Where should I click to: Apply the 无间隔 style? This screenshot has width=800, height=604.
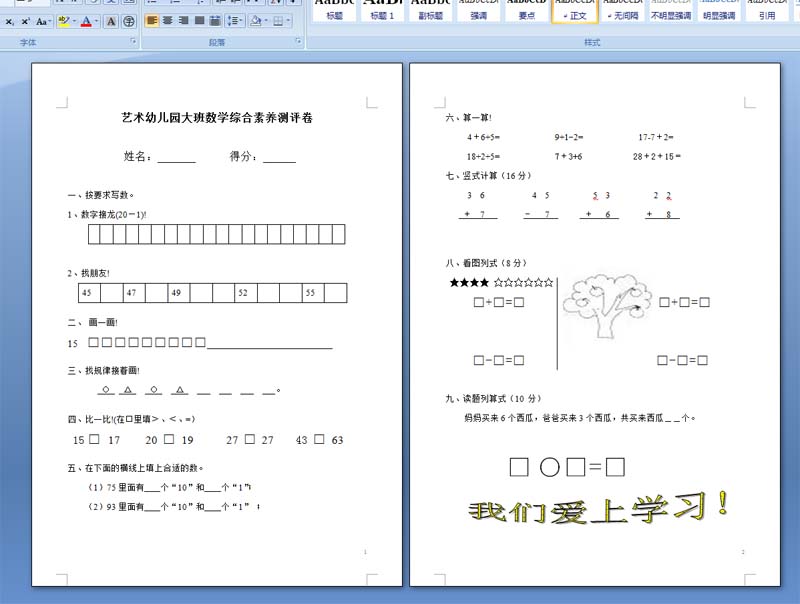pyautogui.click(x=623, y=10)
